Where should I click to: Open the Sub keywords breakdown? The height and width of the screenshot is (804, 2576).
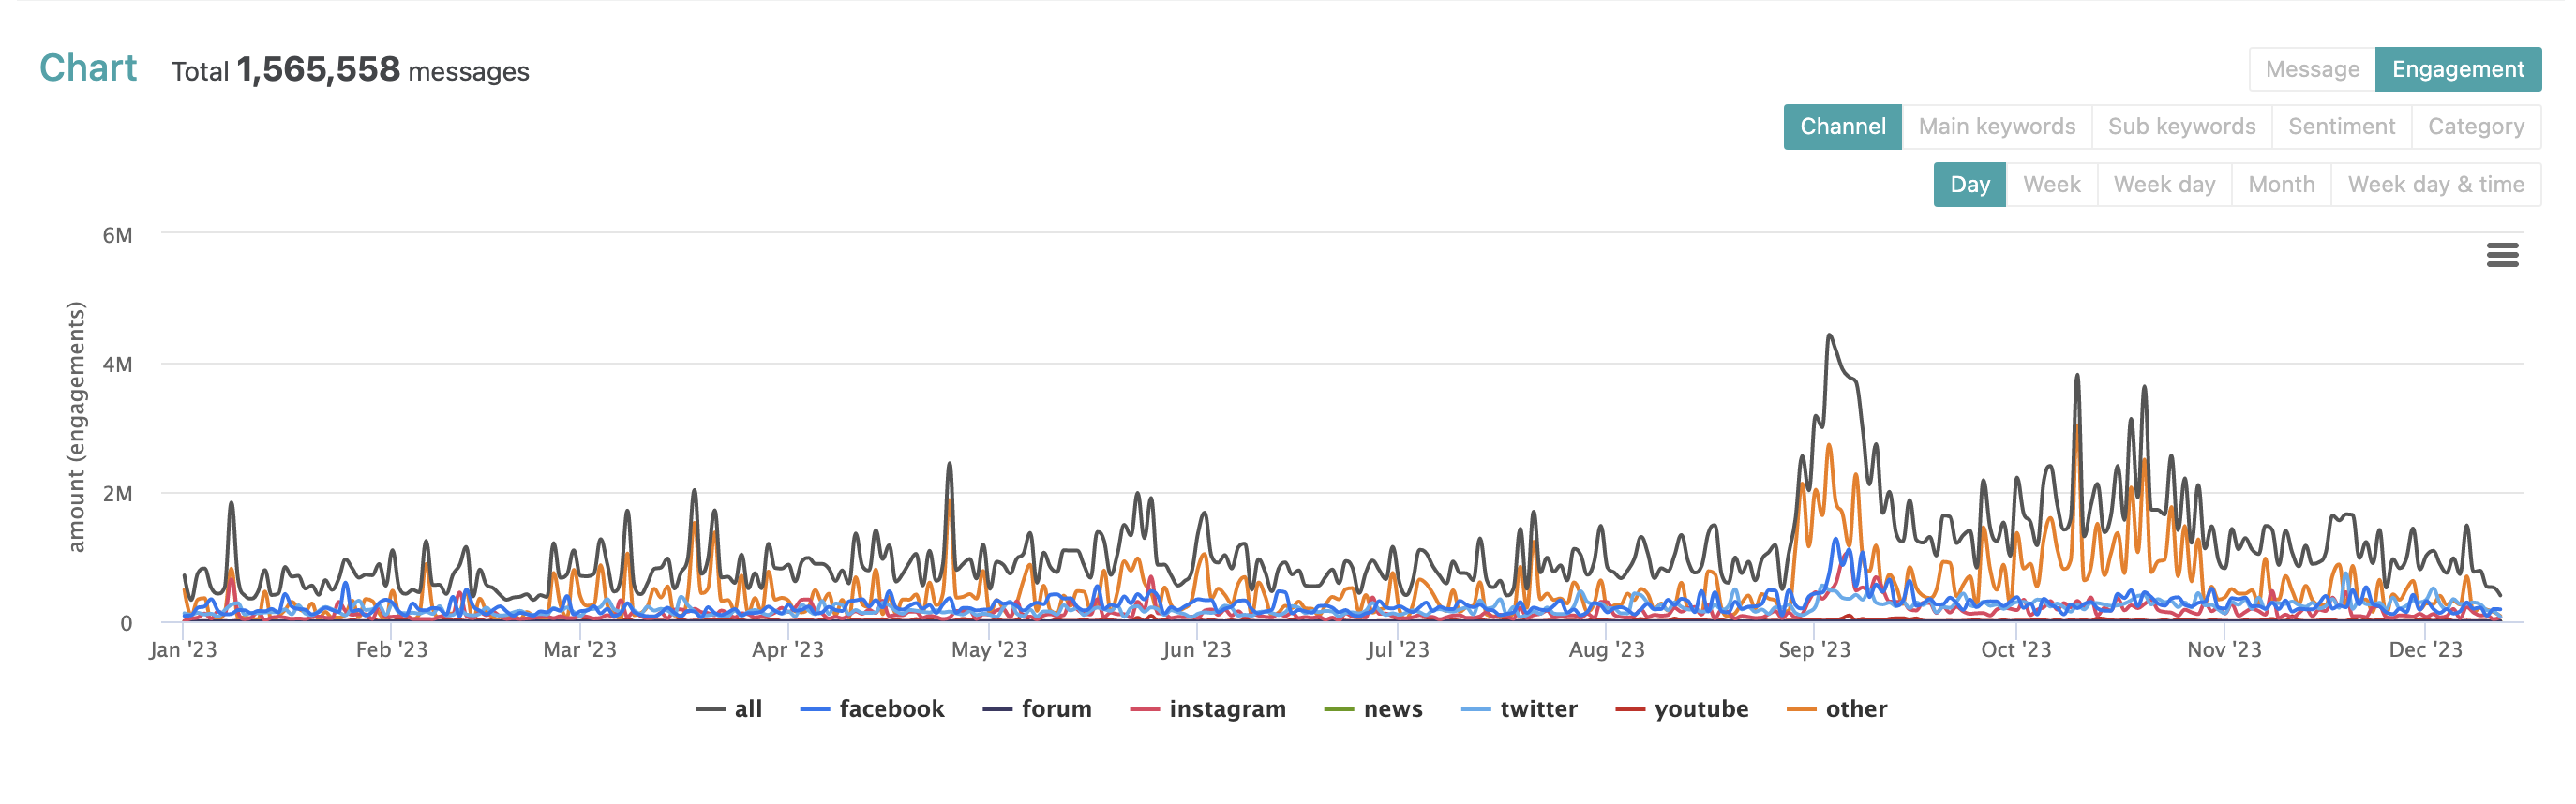point(2181,126)
